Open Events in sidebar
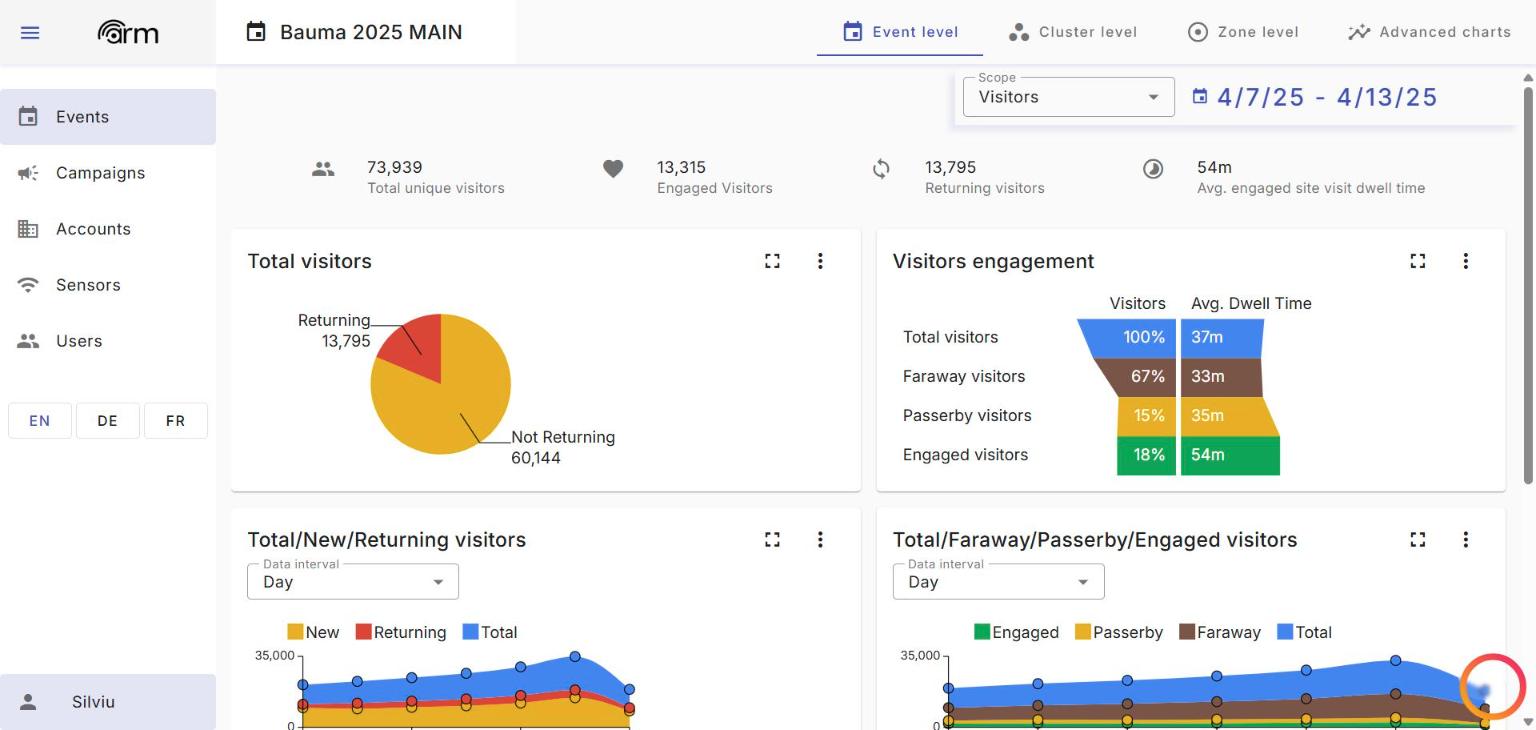Viewport: 1536px width, 730px height. click(x=108, y=117)
